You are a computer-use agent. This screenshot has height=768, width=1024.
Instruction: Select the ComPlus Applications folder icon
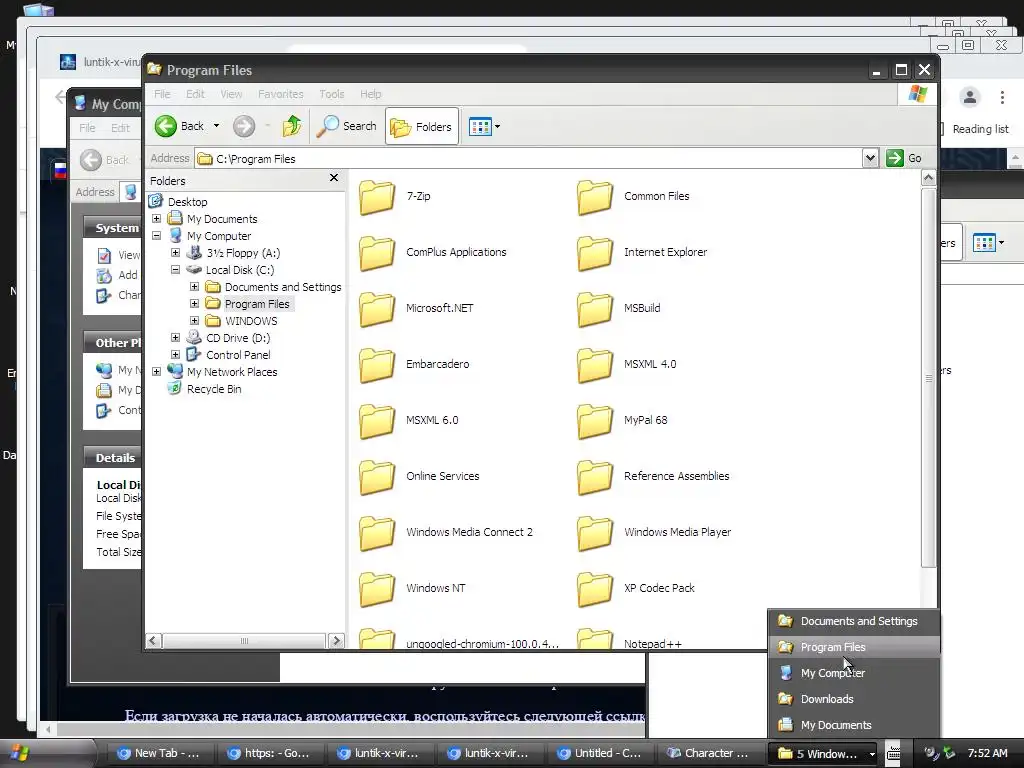377,253
